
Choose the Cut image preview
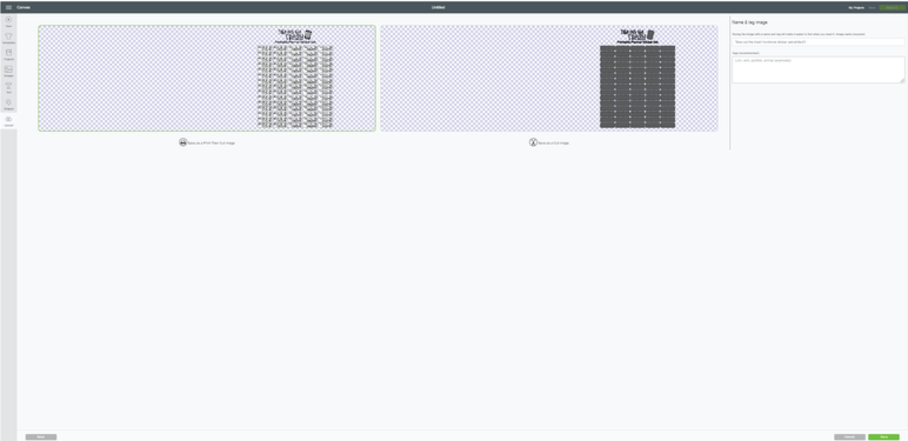(x=549, y=78)
